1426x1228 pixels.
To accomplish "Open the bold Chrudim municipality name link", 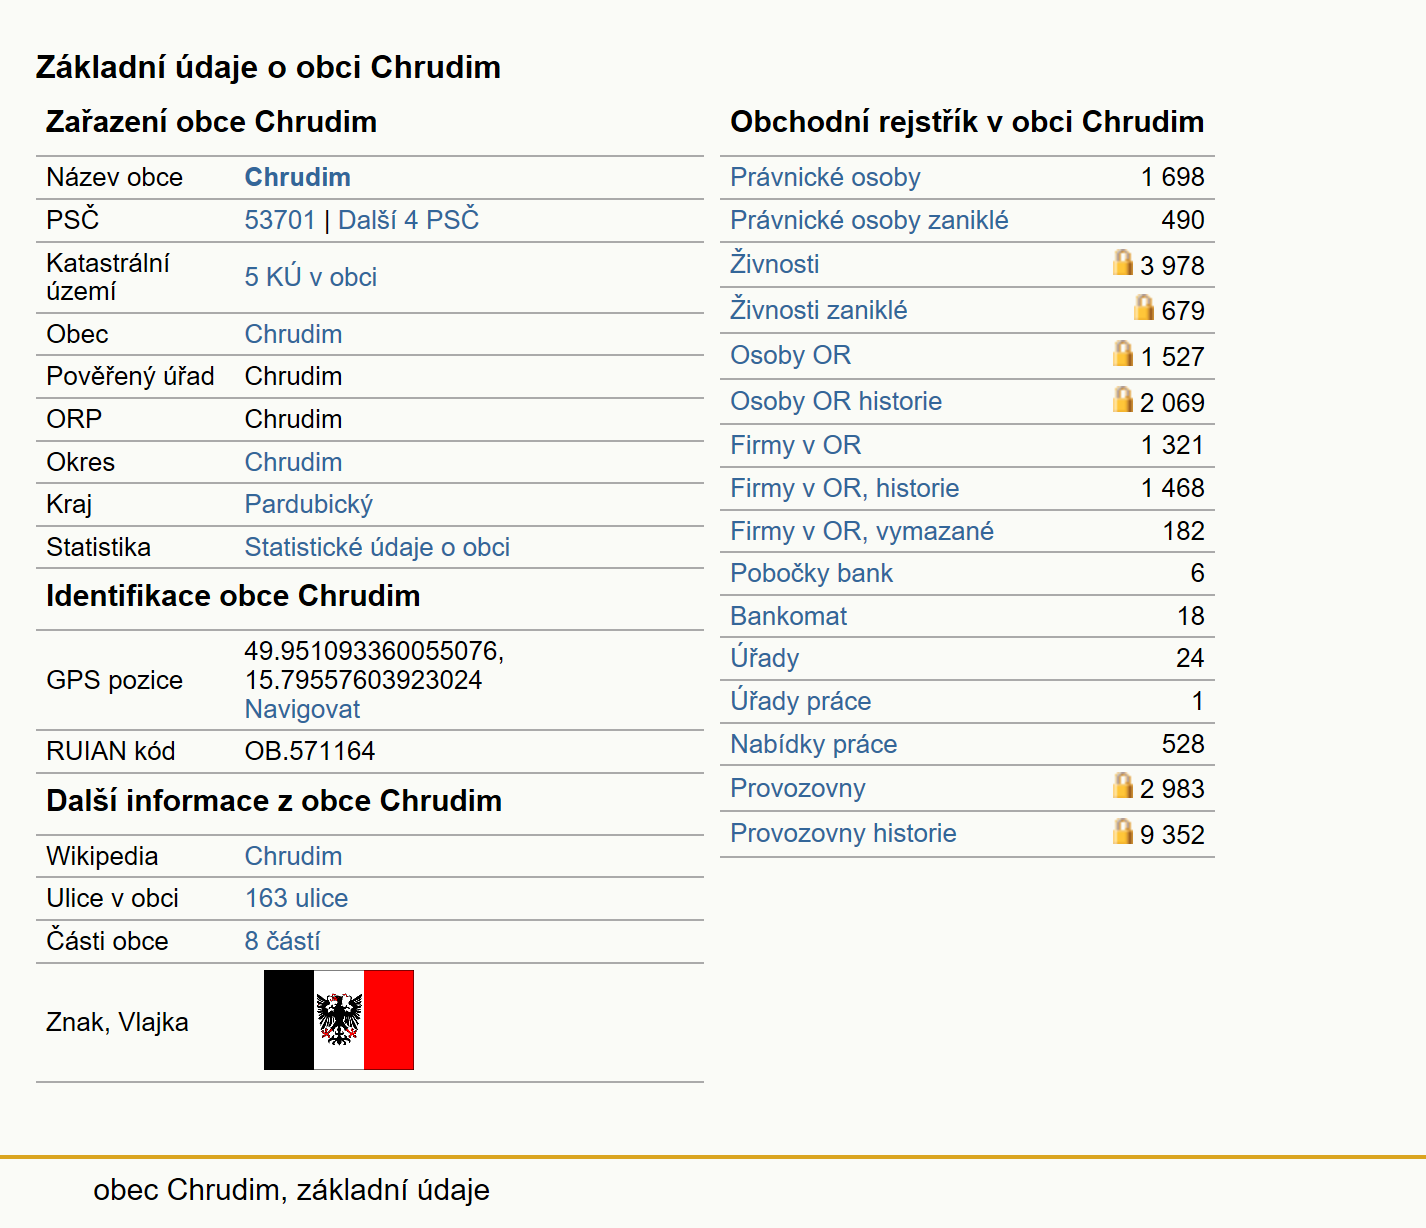I will click(298, 177).
